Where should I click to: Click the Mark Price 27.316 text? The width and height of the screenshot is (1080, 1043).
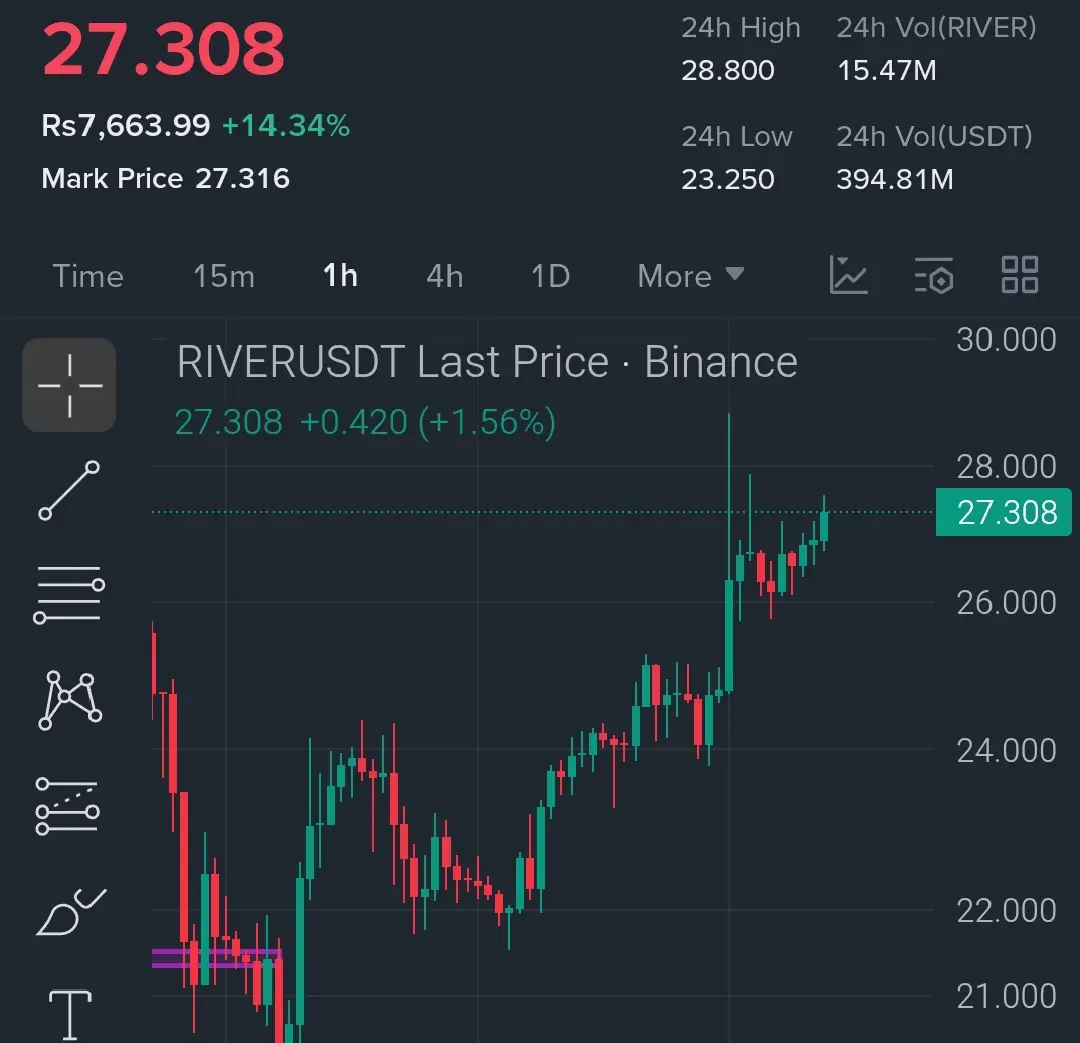point(165,178)
